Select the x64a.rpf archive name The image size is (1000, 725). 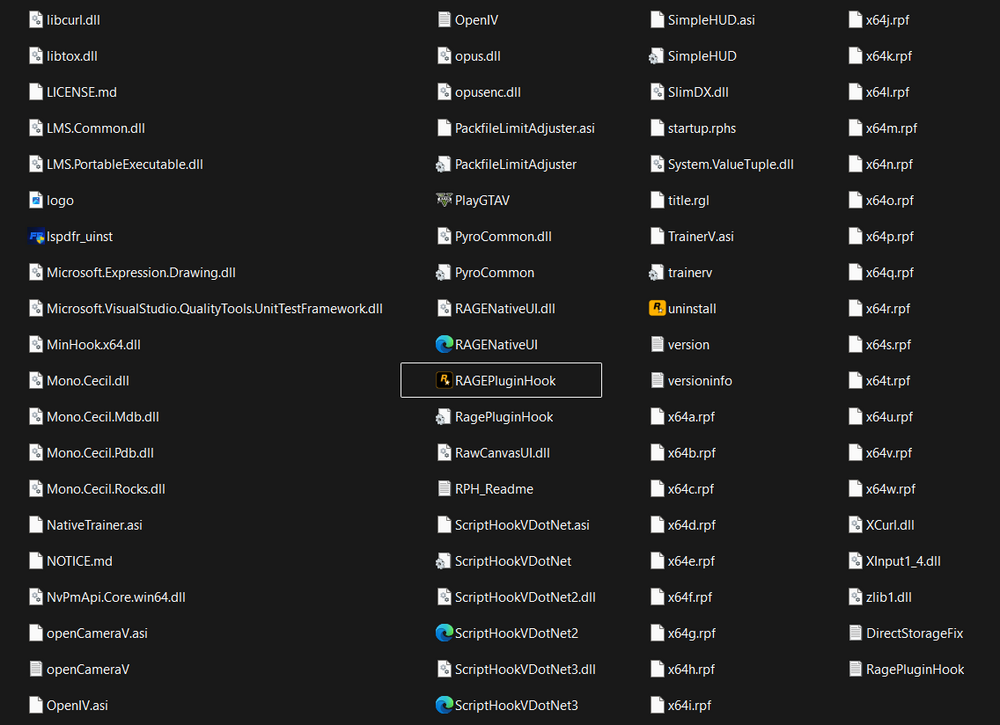pyautogui.click(x=691, y=417)
